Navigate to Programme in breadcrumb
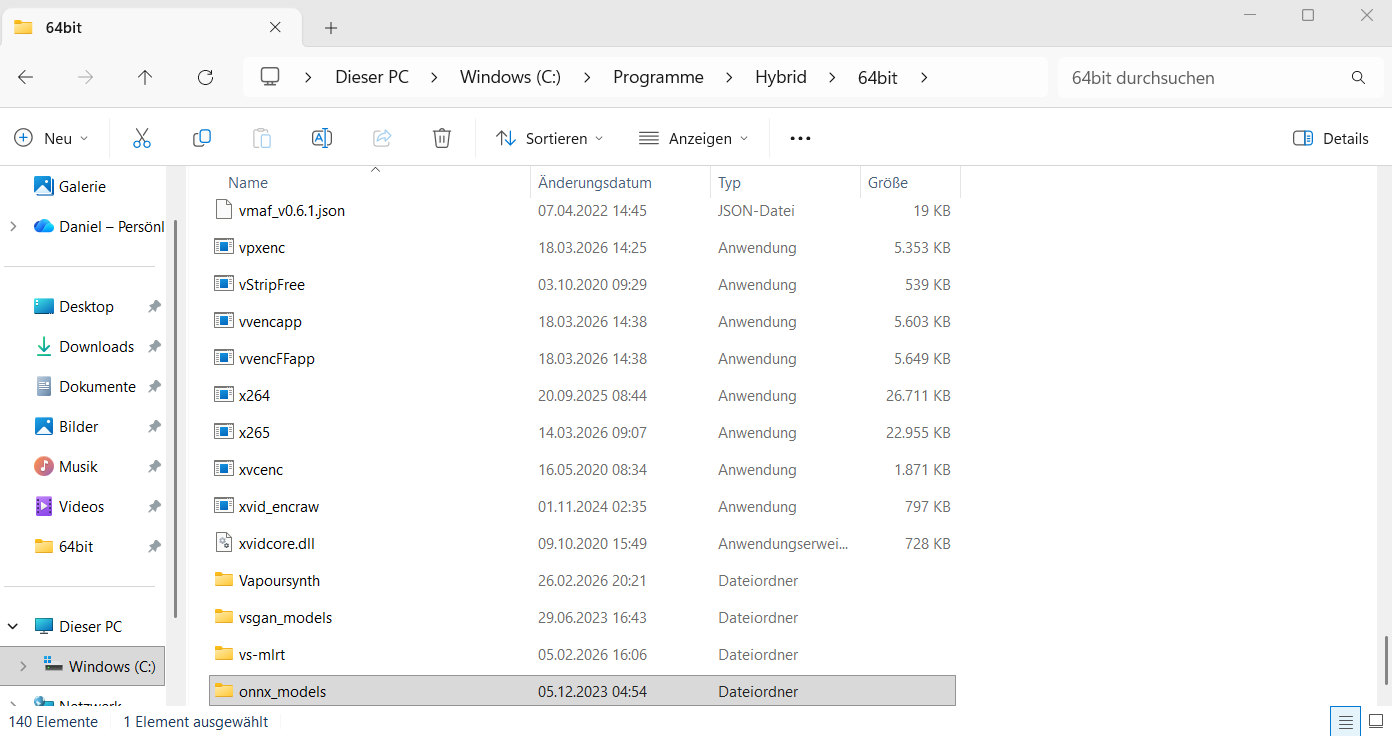Screen dimensions: 1392x736 [658, 77]
